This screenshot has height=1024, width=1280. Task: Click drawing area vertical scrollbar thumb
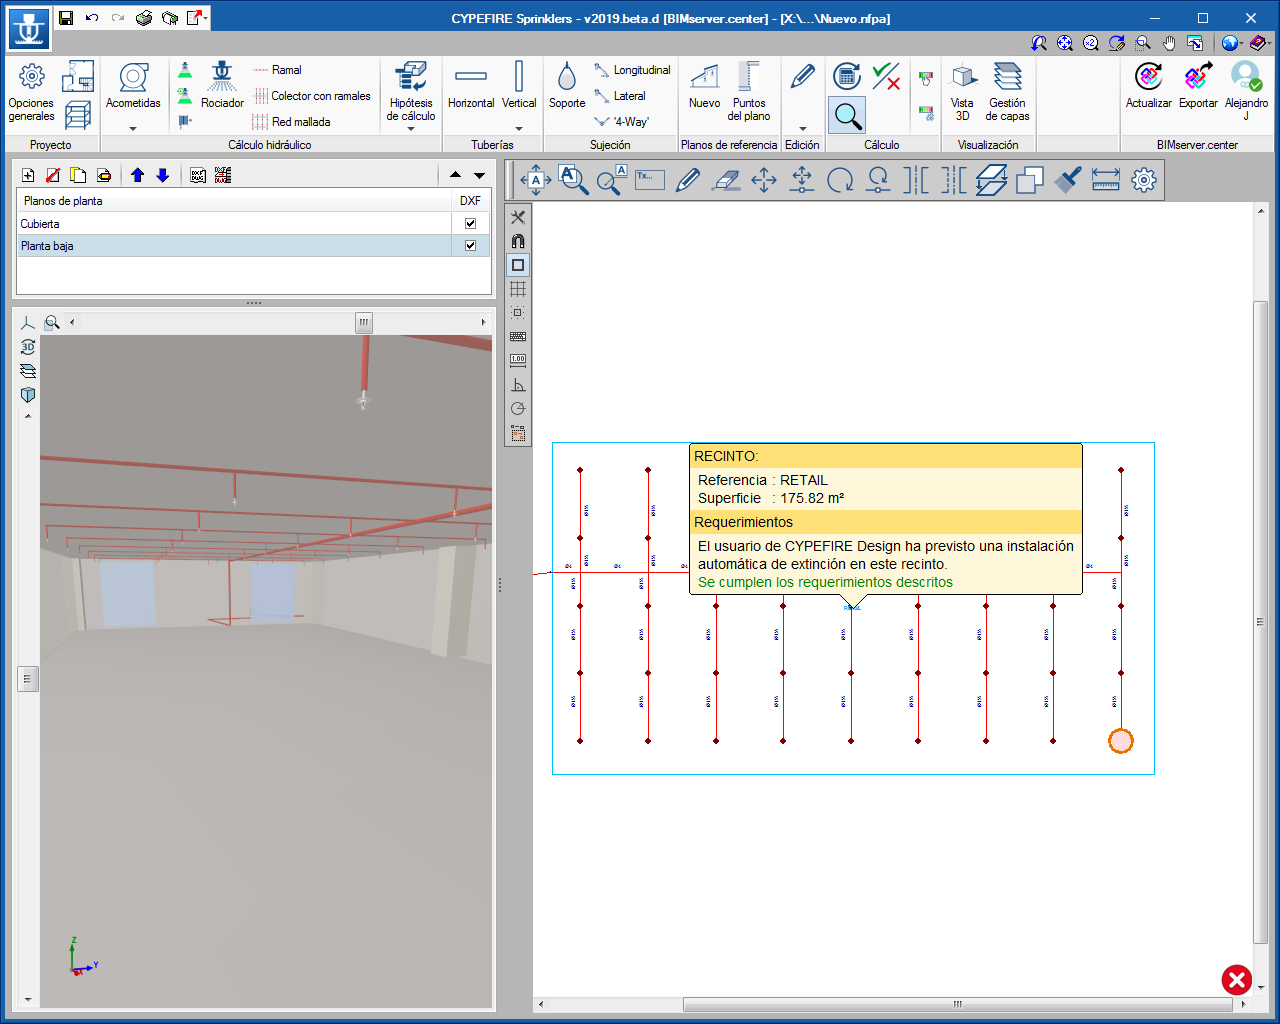pyautogui.click(x=1260, y=621)
